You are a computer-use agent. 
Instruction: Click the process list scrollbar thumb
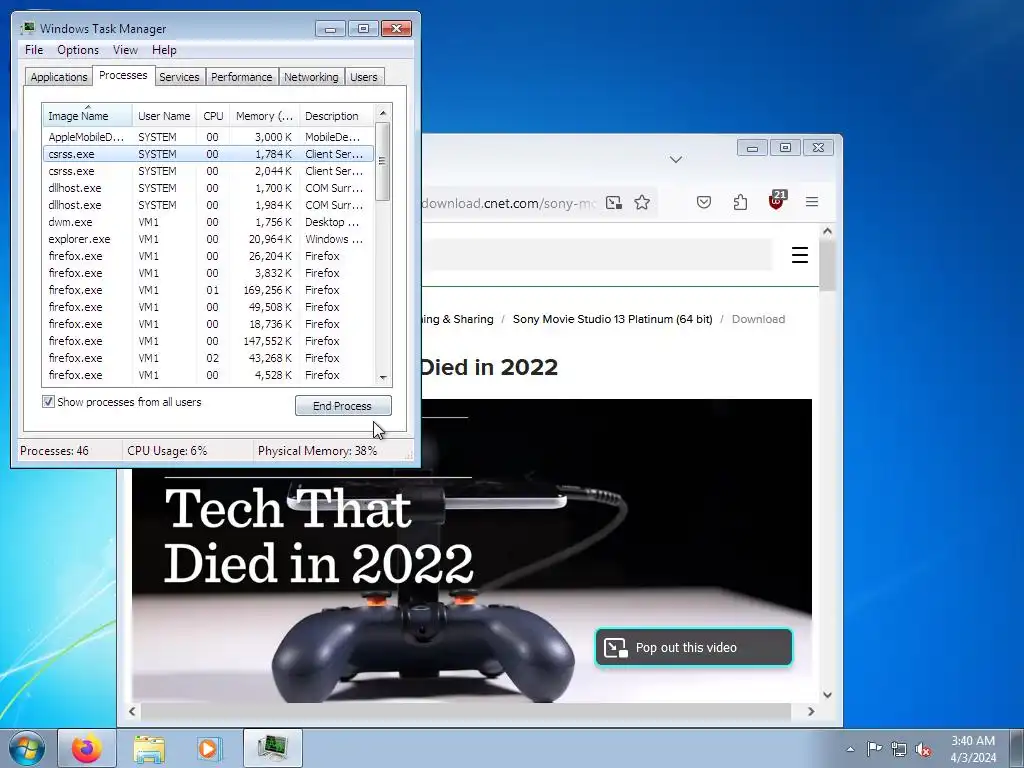(x=383, y=161)
